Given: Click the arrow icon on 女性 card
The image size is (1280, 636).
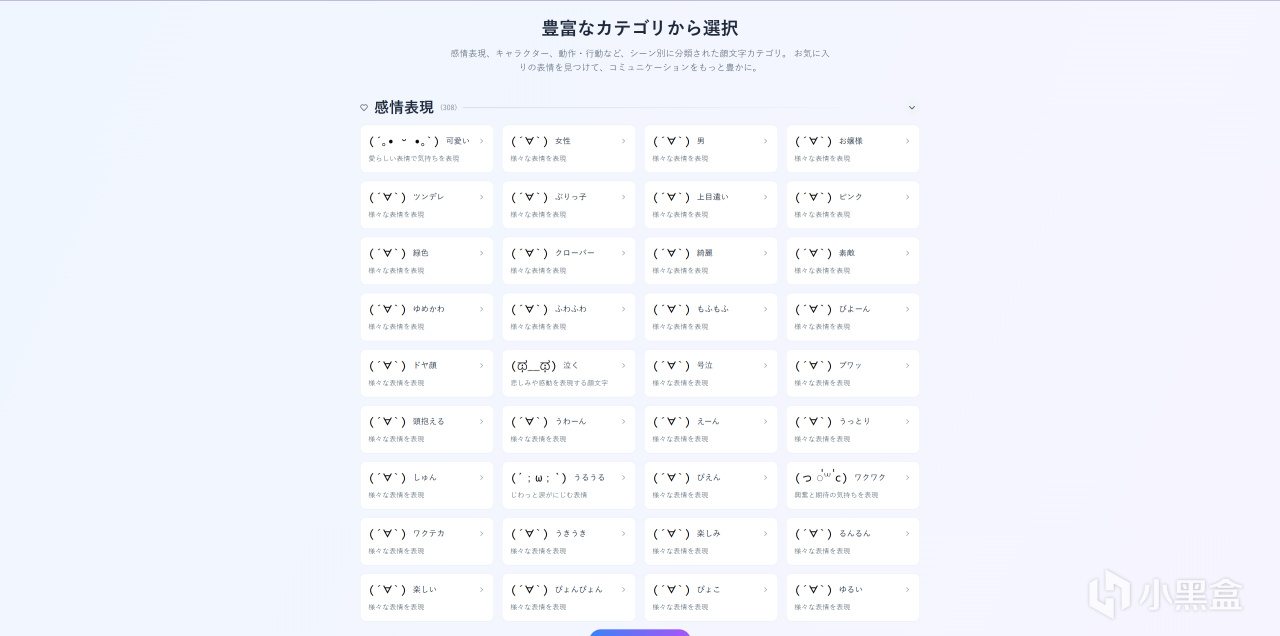Looking at the screenshot, I should pos(623,141).
